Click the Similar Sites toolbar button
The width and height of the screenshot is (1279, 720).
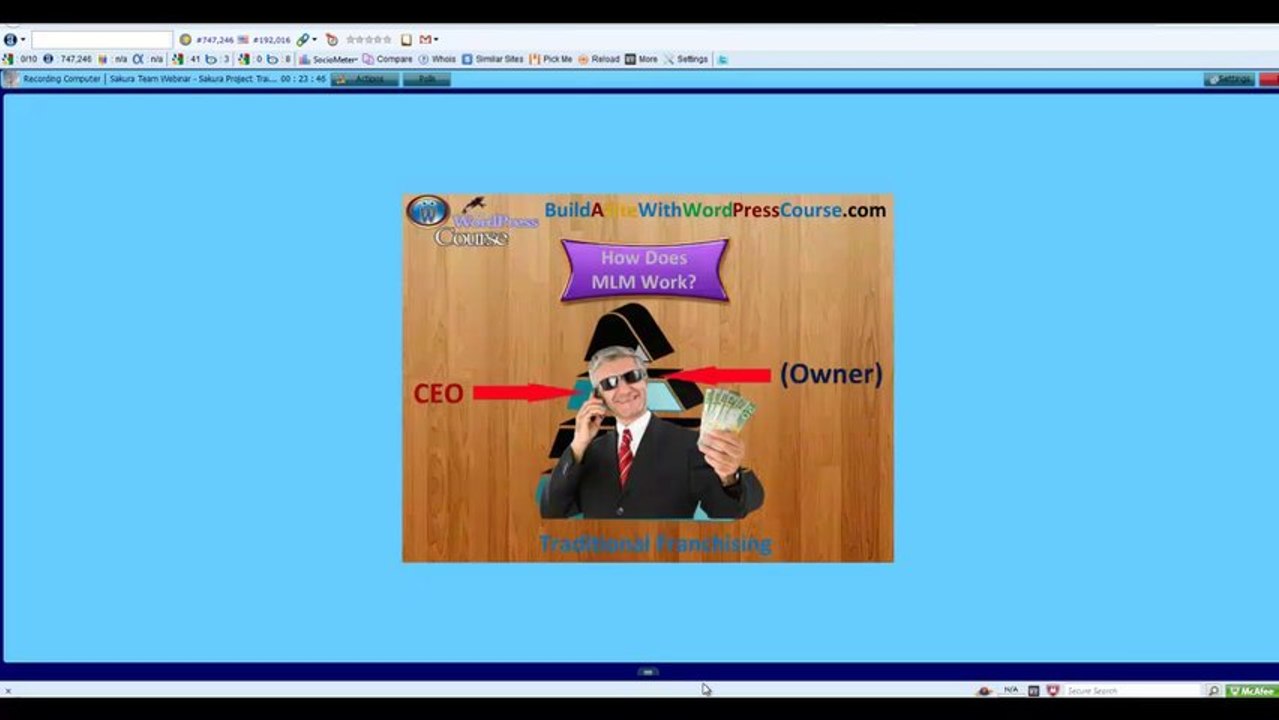(493, 59)
